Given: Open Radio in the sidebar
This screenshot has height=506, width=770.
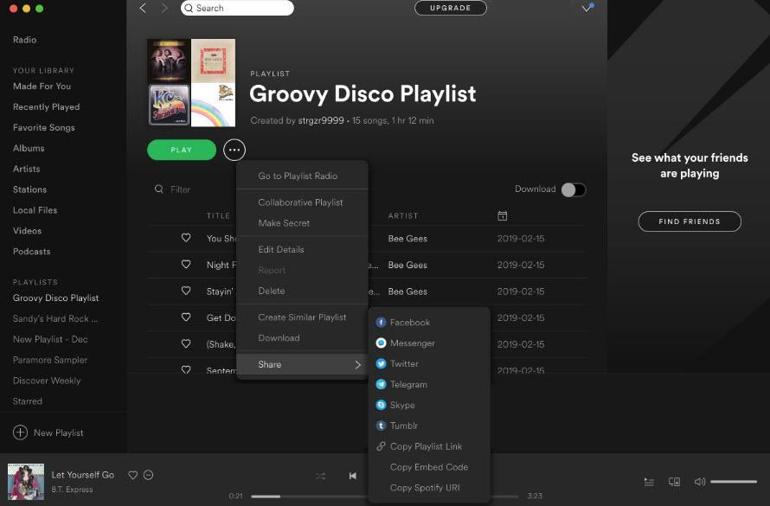Looking at the screenshot, I should coord(25,40).
